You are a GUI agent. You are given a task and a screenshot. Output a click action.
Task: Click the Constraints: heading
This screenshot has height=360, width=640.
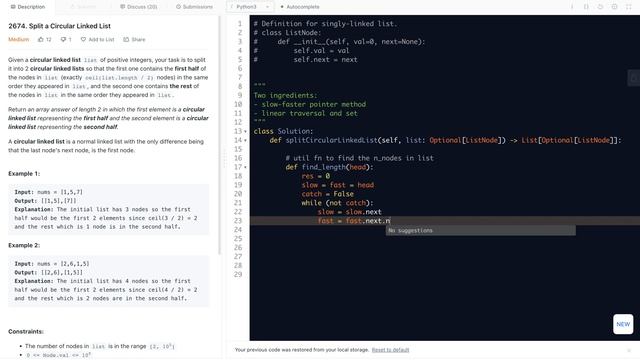[26, 331]
